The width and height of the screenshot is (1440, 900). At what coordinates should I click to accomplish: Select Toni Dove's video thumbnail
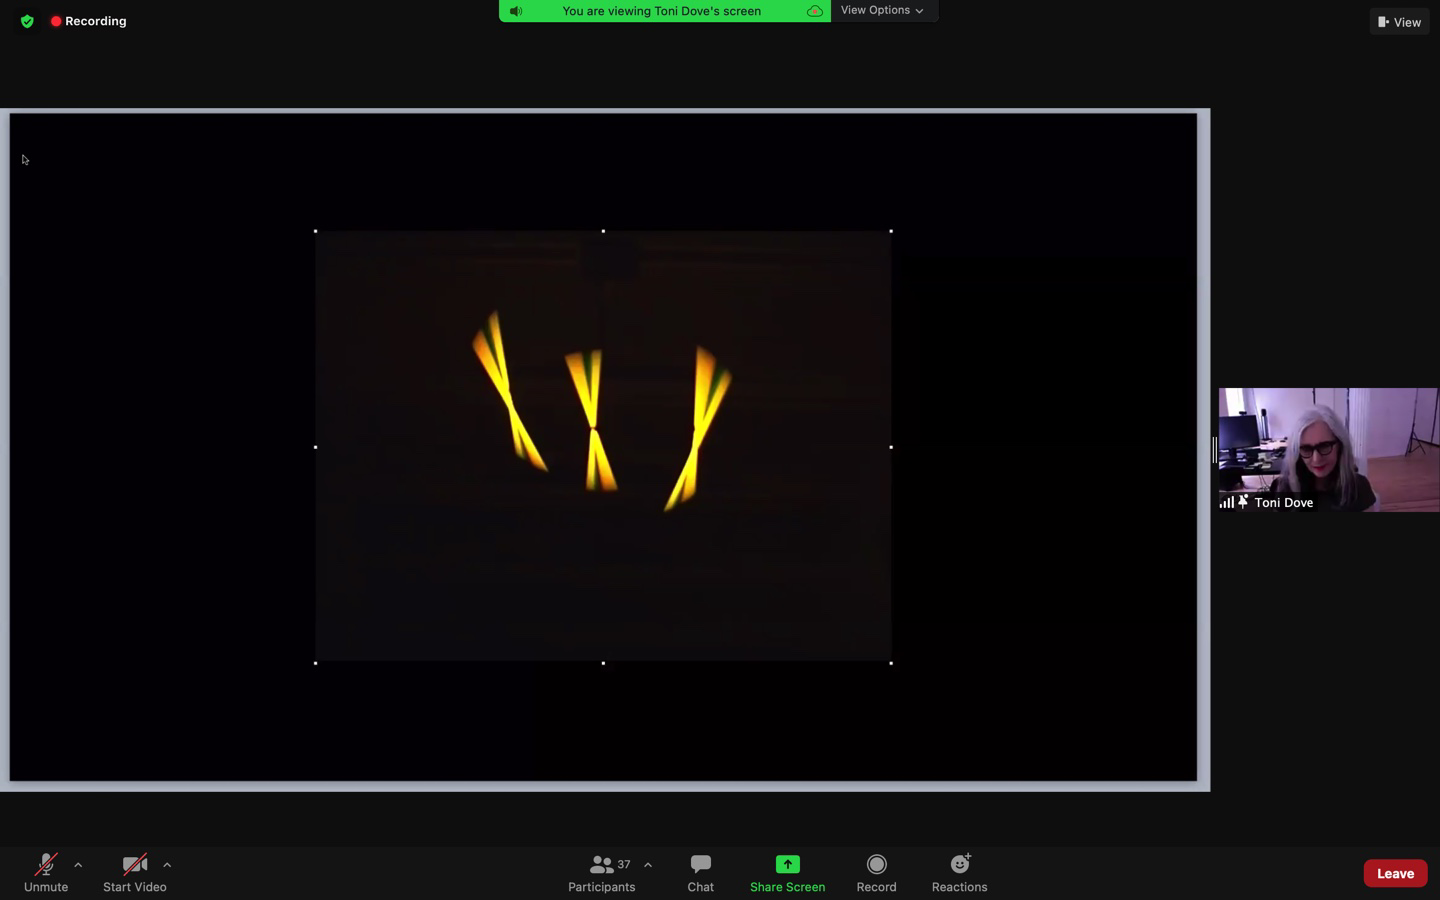[x=1328, y=450]
